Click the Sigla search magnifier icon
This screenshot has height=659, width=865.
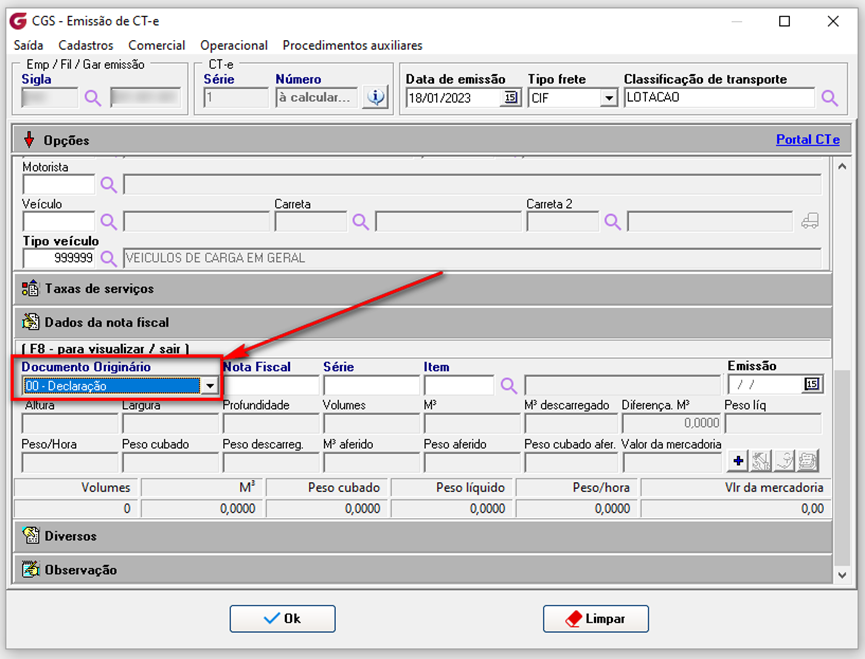pos(93,98)
